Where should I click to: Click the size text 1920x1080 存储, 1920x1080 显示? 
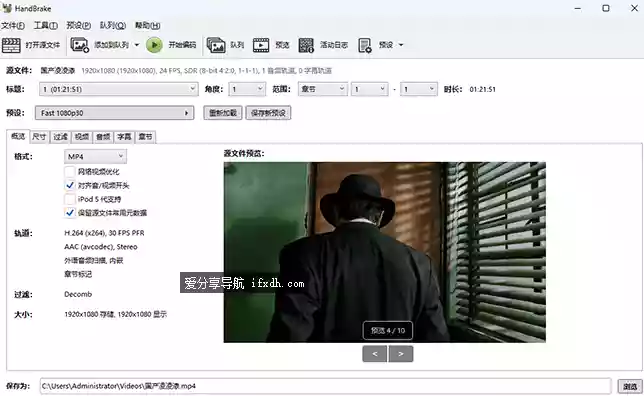click(x=115, y=314)
